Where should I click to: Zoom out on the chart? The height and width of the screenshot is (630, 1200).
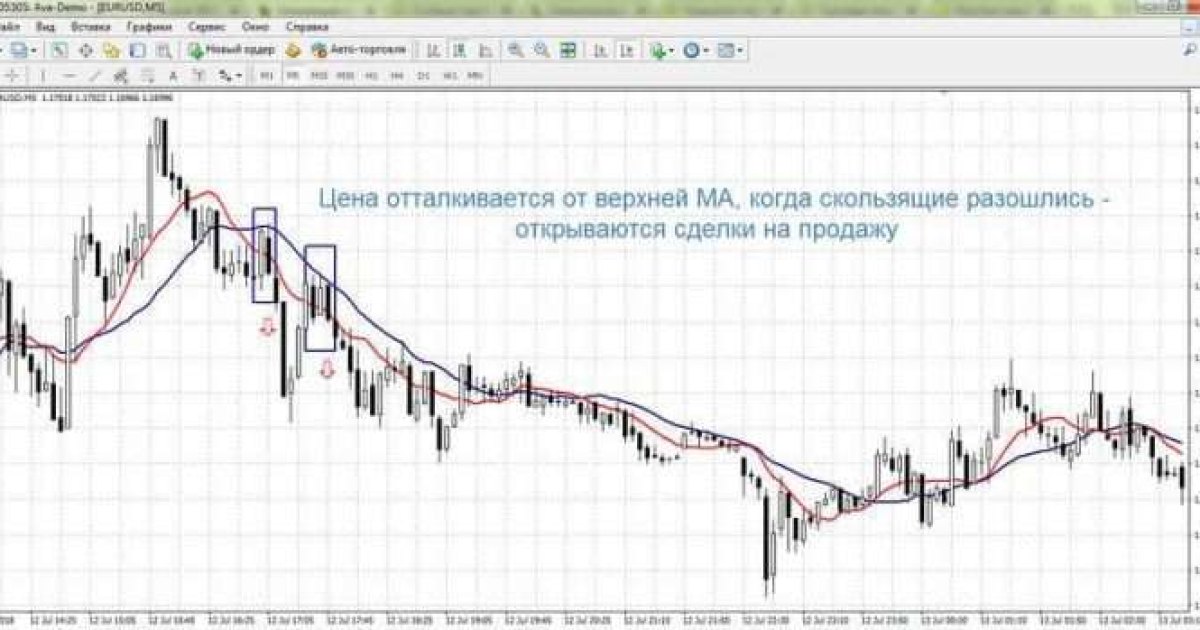tap(542, 50)
